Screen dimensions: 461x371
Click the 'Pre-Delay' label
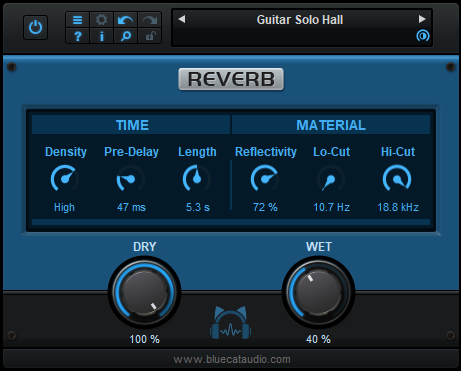coord(131,152)
